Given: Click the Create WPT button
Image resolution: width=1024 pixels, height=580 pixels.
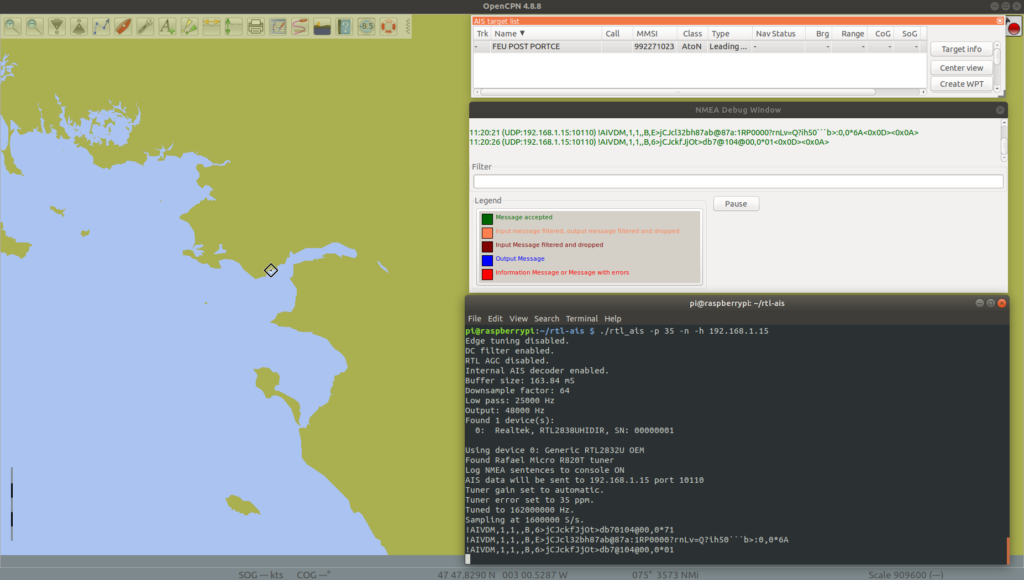Looking at the screenshot, I should [x=961, y=84].
